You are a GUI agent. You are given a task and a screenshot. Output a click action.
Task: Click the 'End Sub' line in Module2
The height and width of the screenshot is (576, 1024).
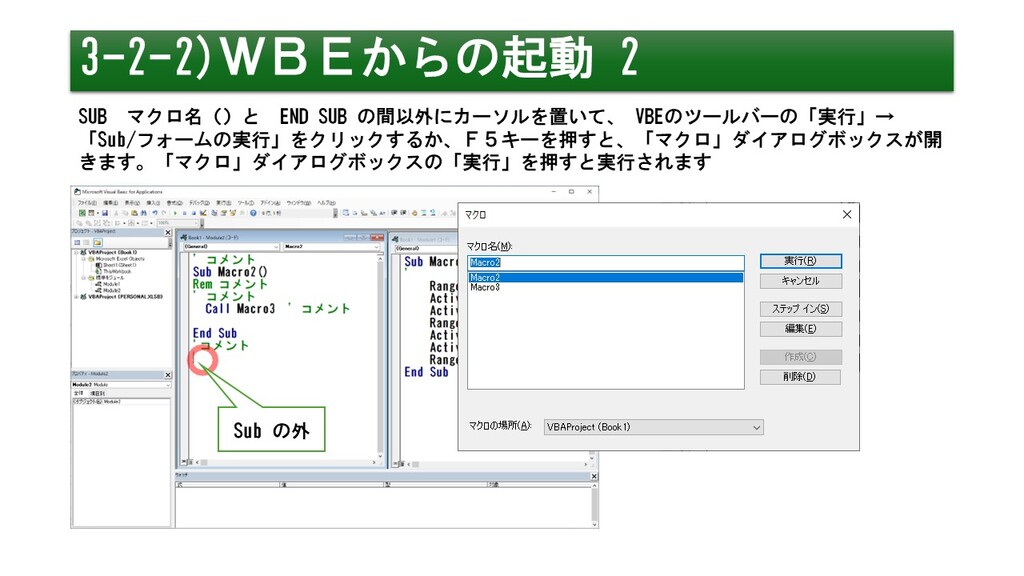[215, 333]
